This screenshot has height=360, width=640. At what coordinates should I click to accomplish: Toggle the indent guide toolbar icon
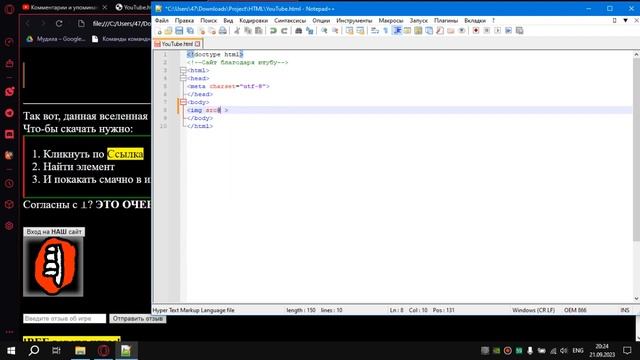point(397,31)
